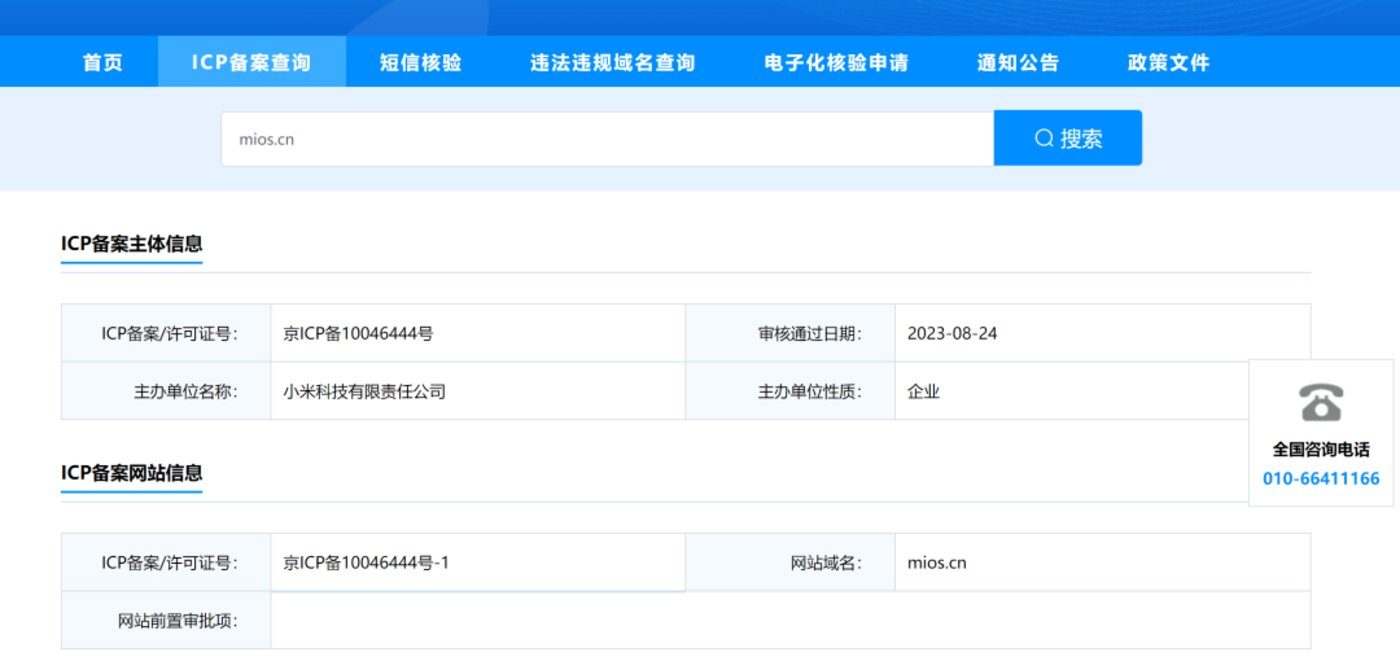Click the approval date 2023-08-24

[x=952, y=334]
